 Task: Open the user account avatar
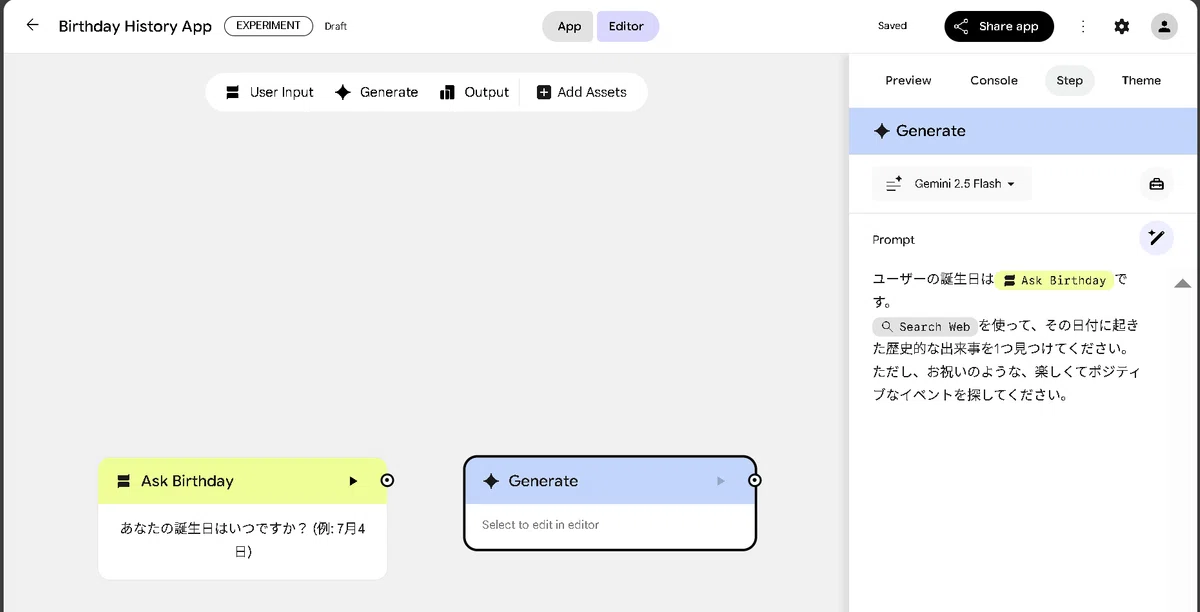pyautogui.click(x=1164, y=27)
